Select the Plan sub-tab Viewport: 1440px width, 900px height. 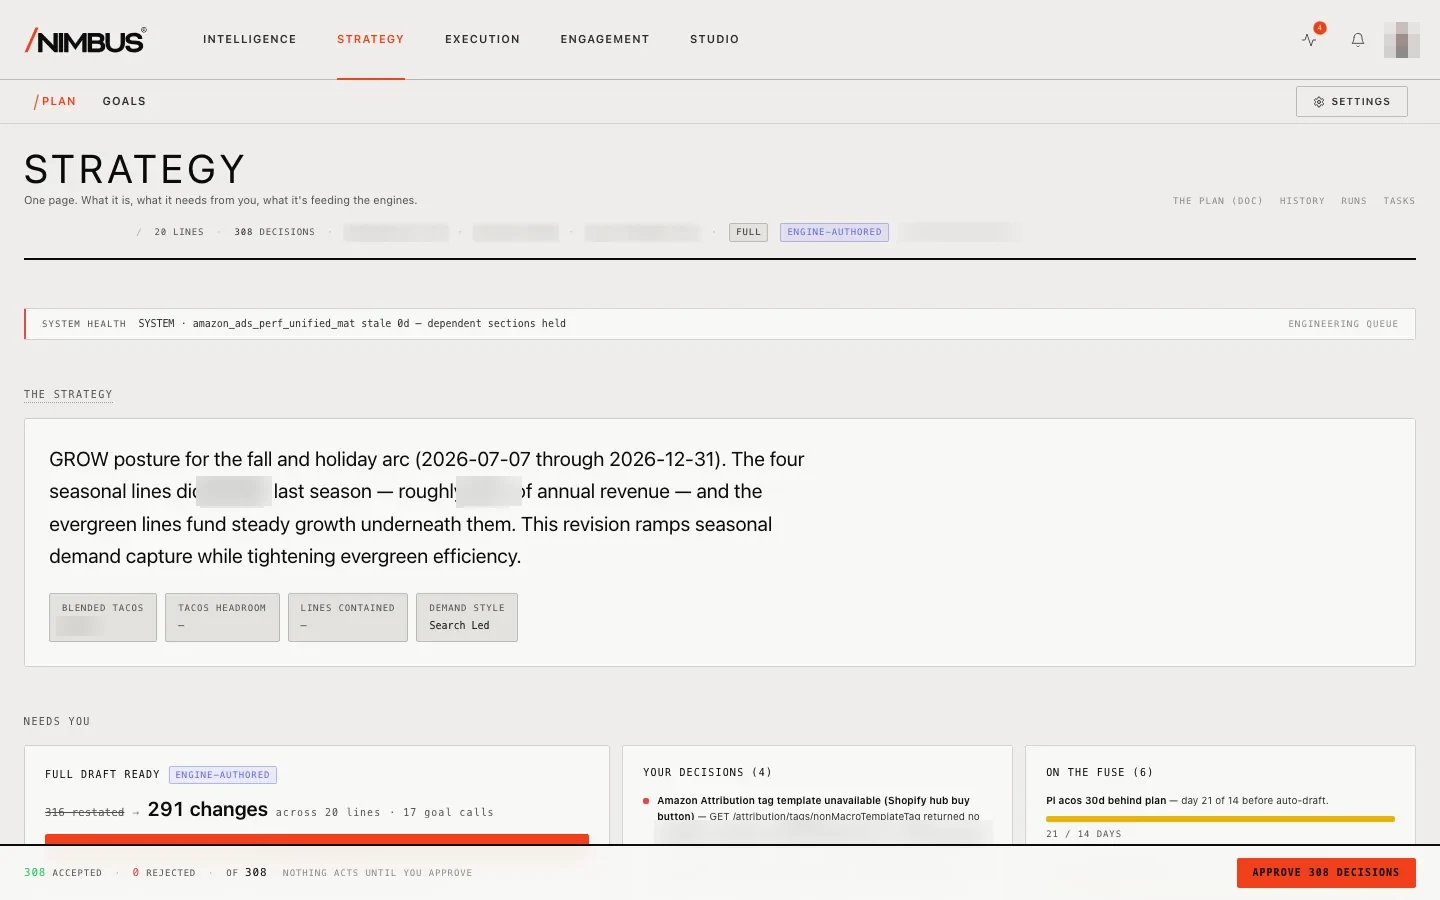pyautogui.click(x=55, y=102)
